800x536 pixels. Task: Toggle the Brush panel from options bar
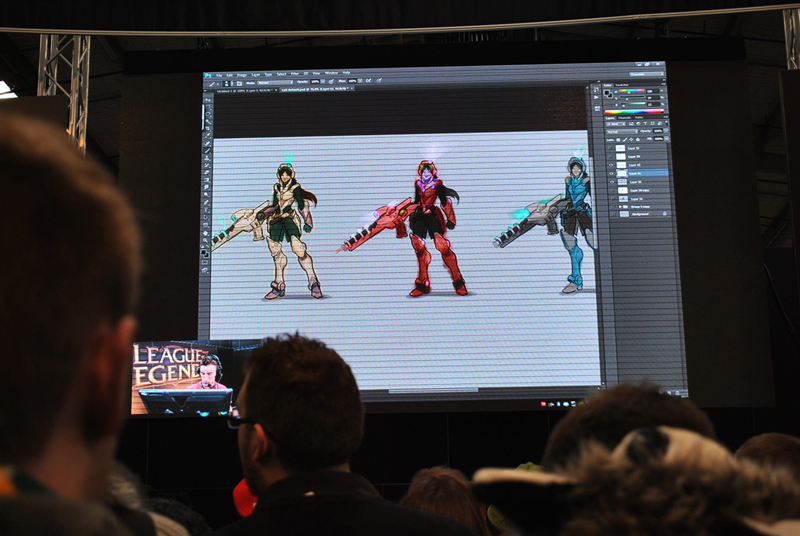coord(239,83)
